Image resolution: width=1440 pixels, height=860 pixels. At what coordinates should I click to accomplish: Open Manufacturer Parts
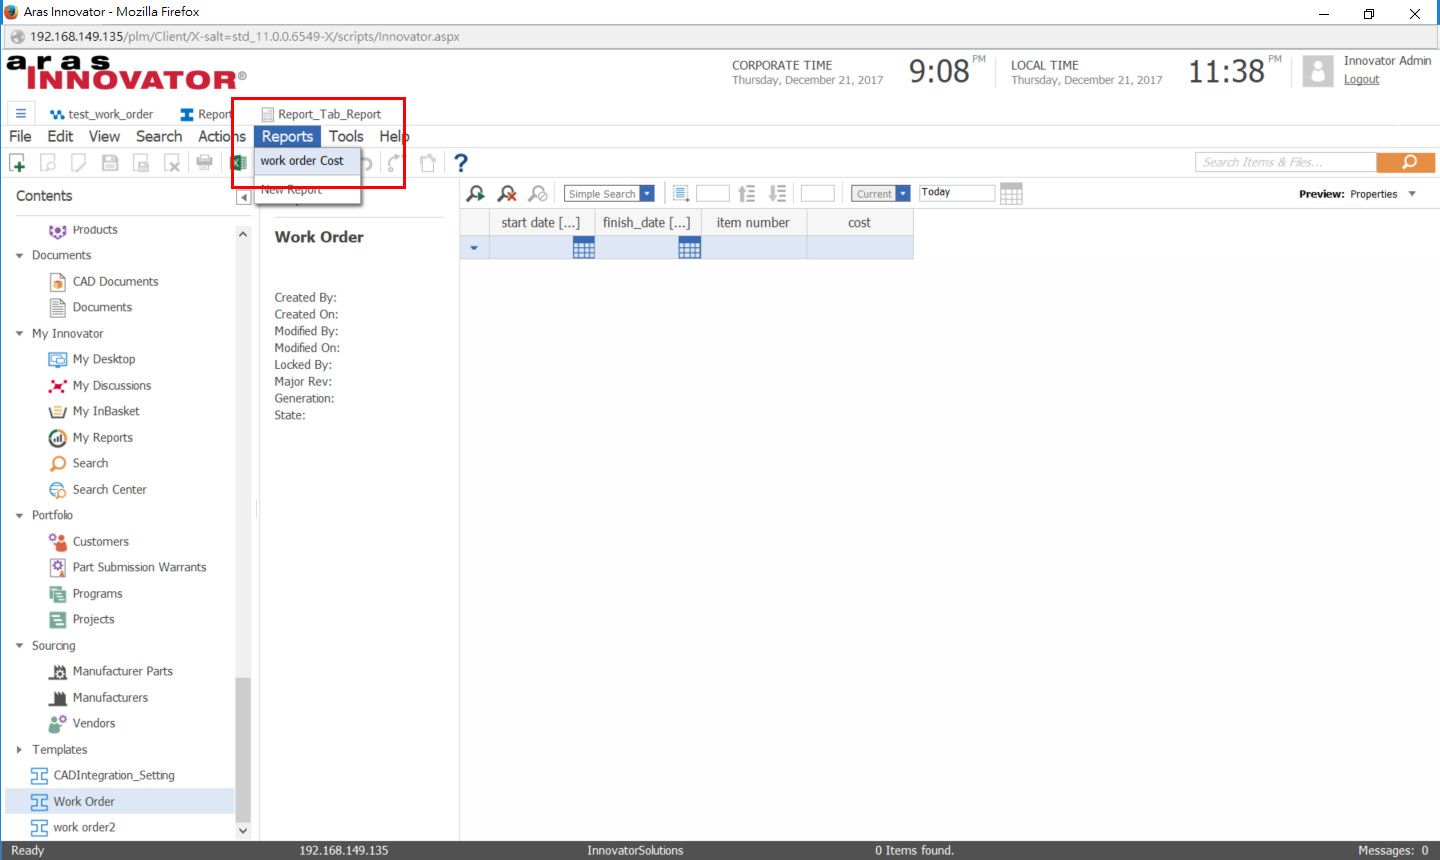point(122,672)
